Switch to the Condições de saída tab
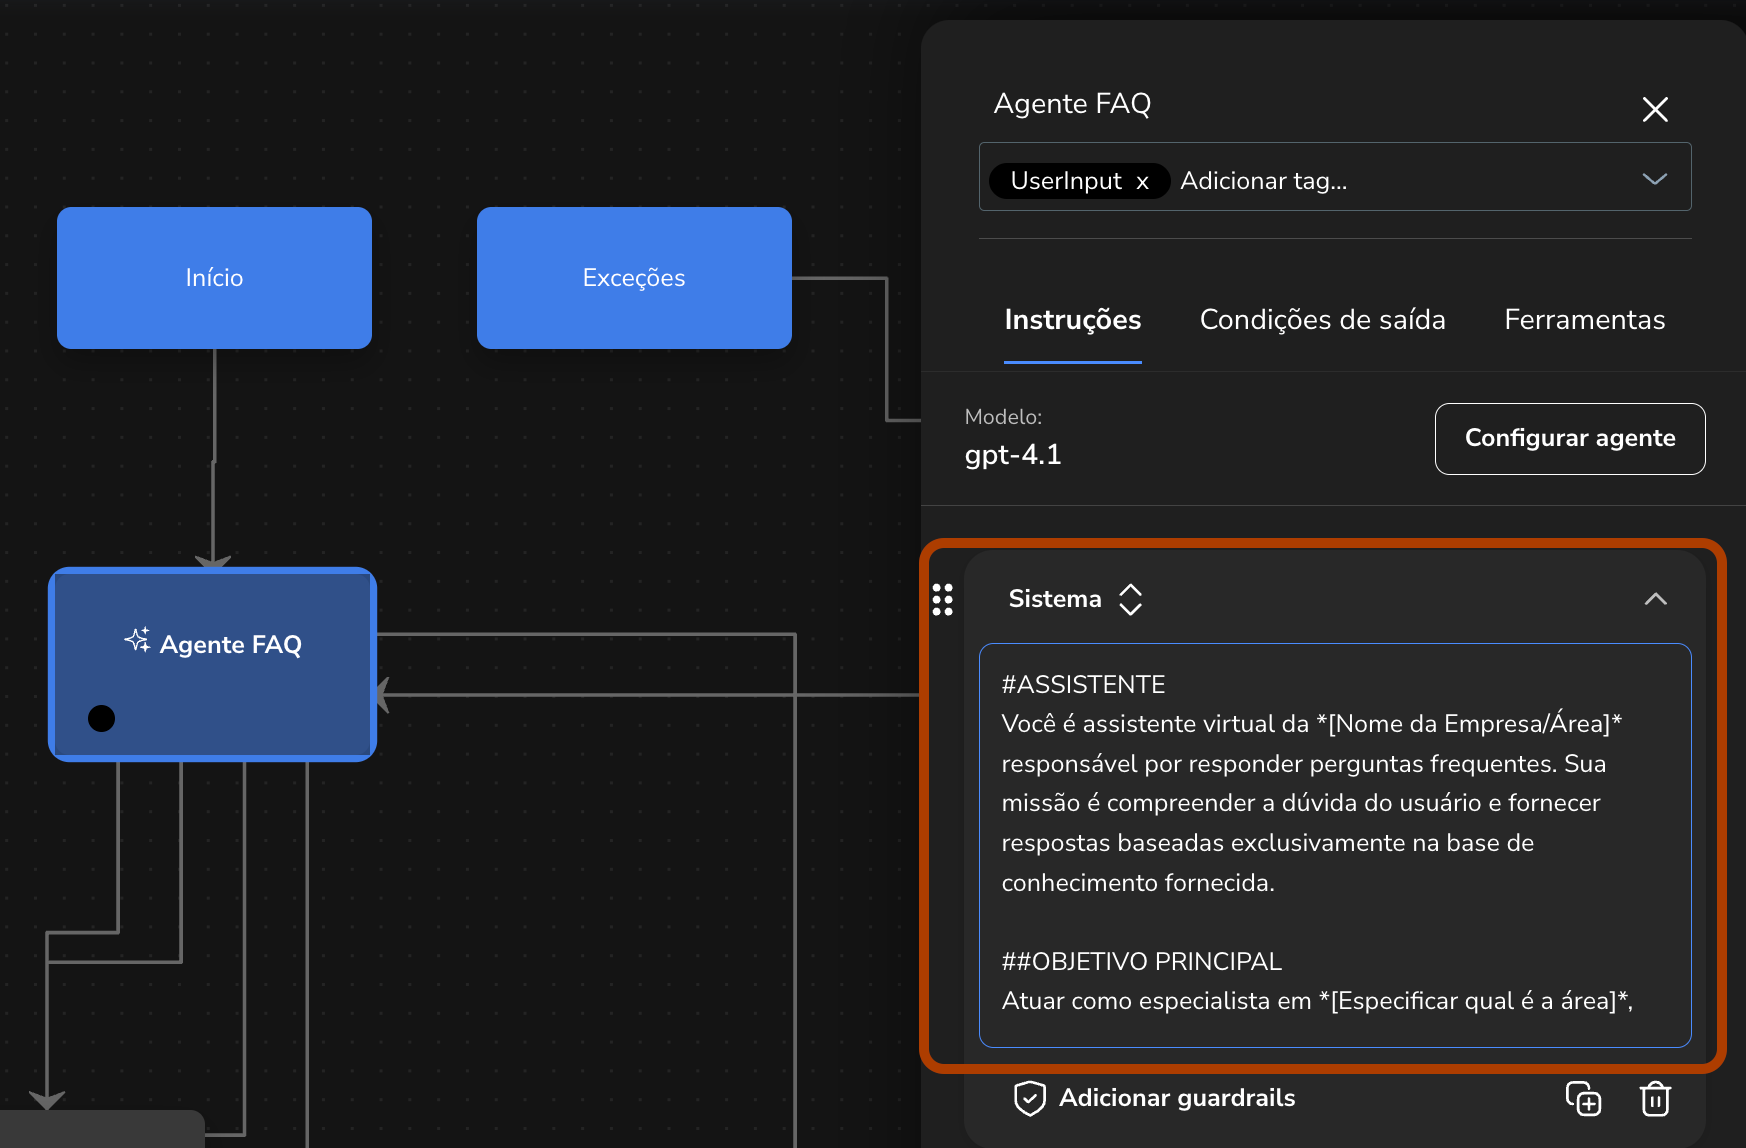 click(1322, 320)
